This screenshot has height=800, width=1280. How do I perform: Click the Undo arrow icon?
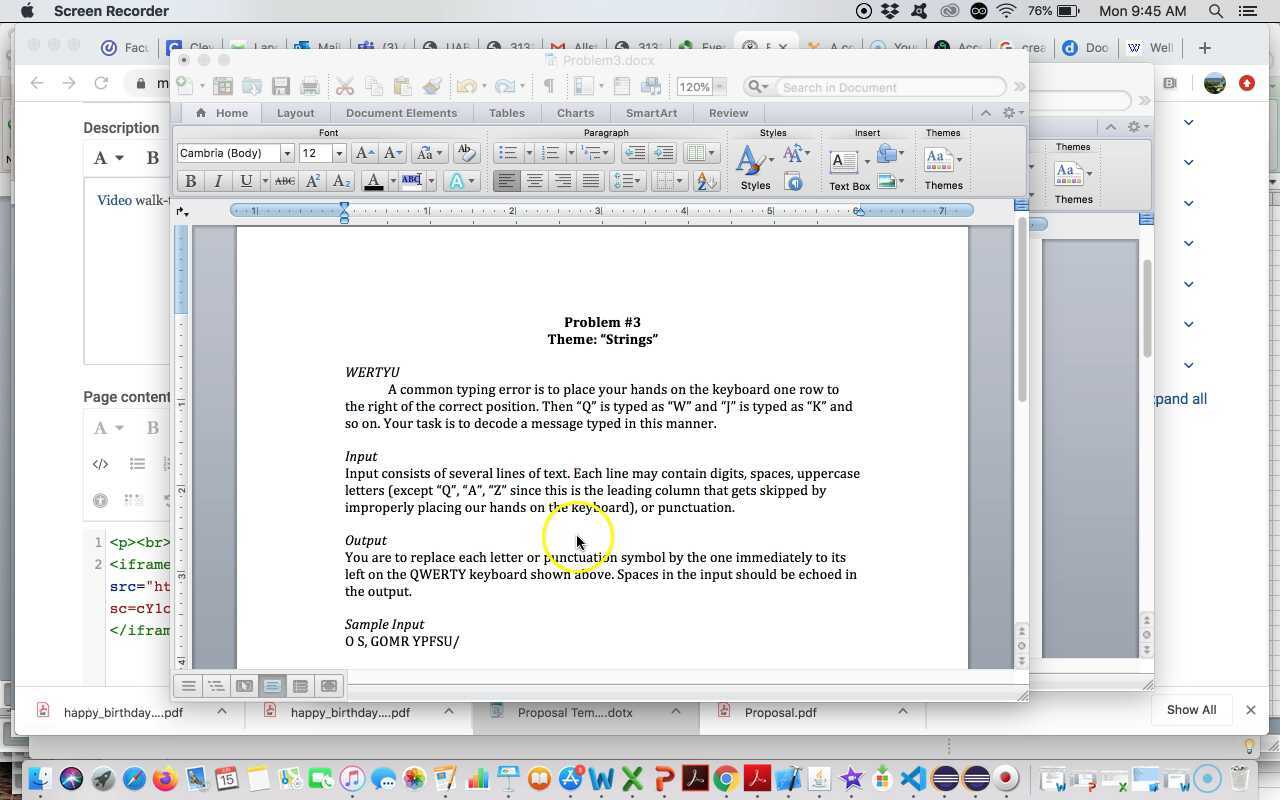point(466,87)
